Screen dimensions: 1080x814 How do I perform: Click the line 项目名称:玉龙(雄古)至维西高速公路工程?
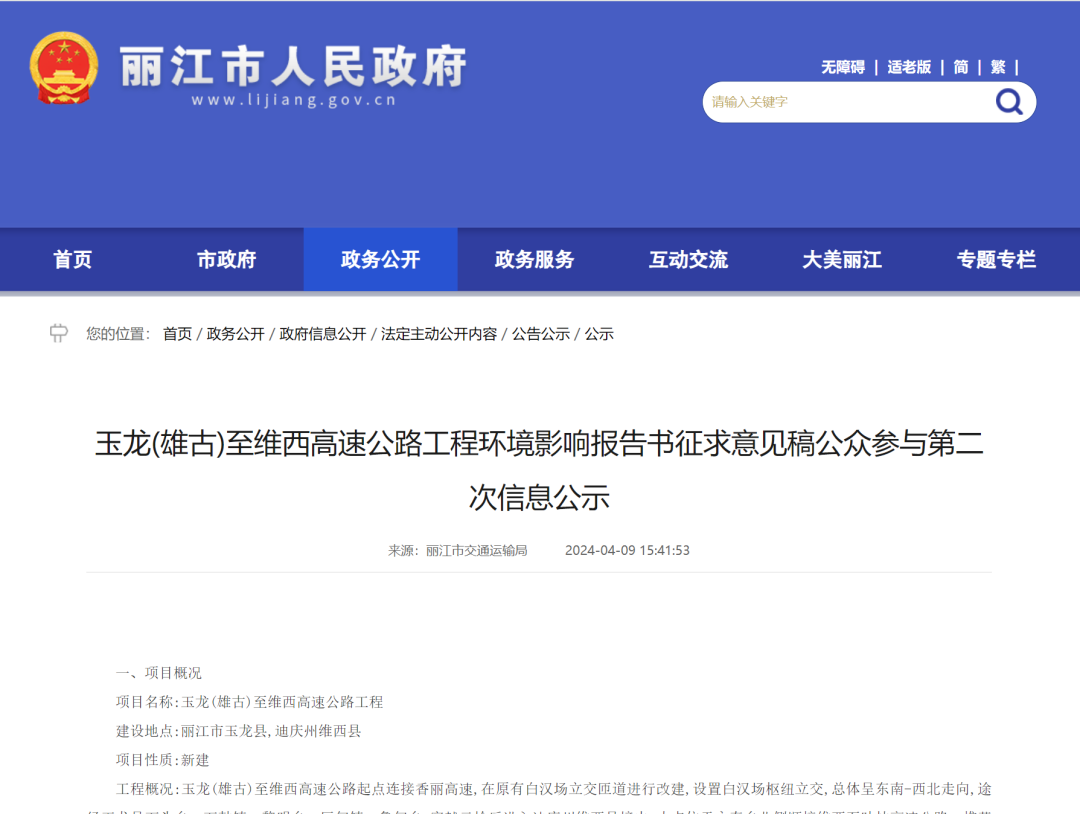click(249, 702)
